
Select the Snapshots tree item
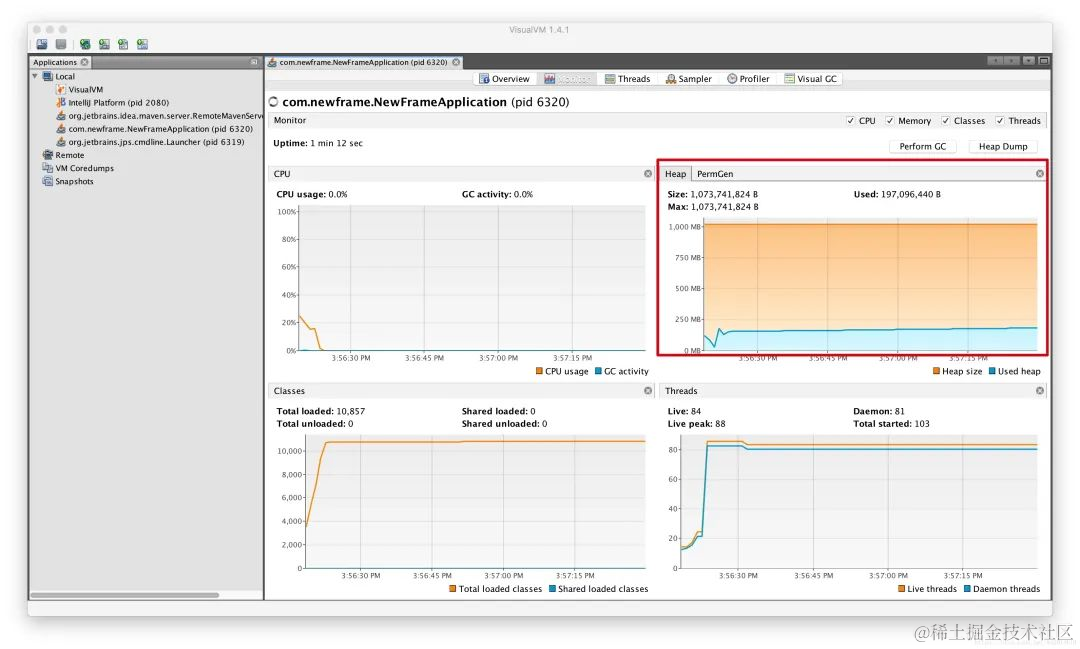(x=74, y=181)
